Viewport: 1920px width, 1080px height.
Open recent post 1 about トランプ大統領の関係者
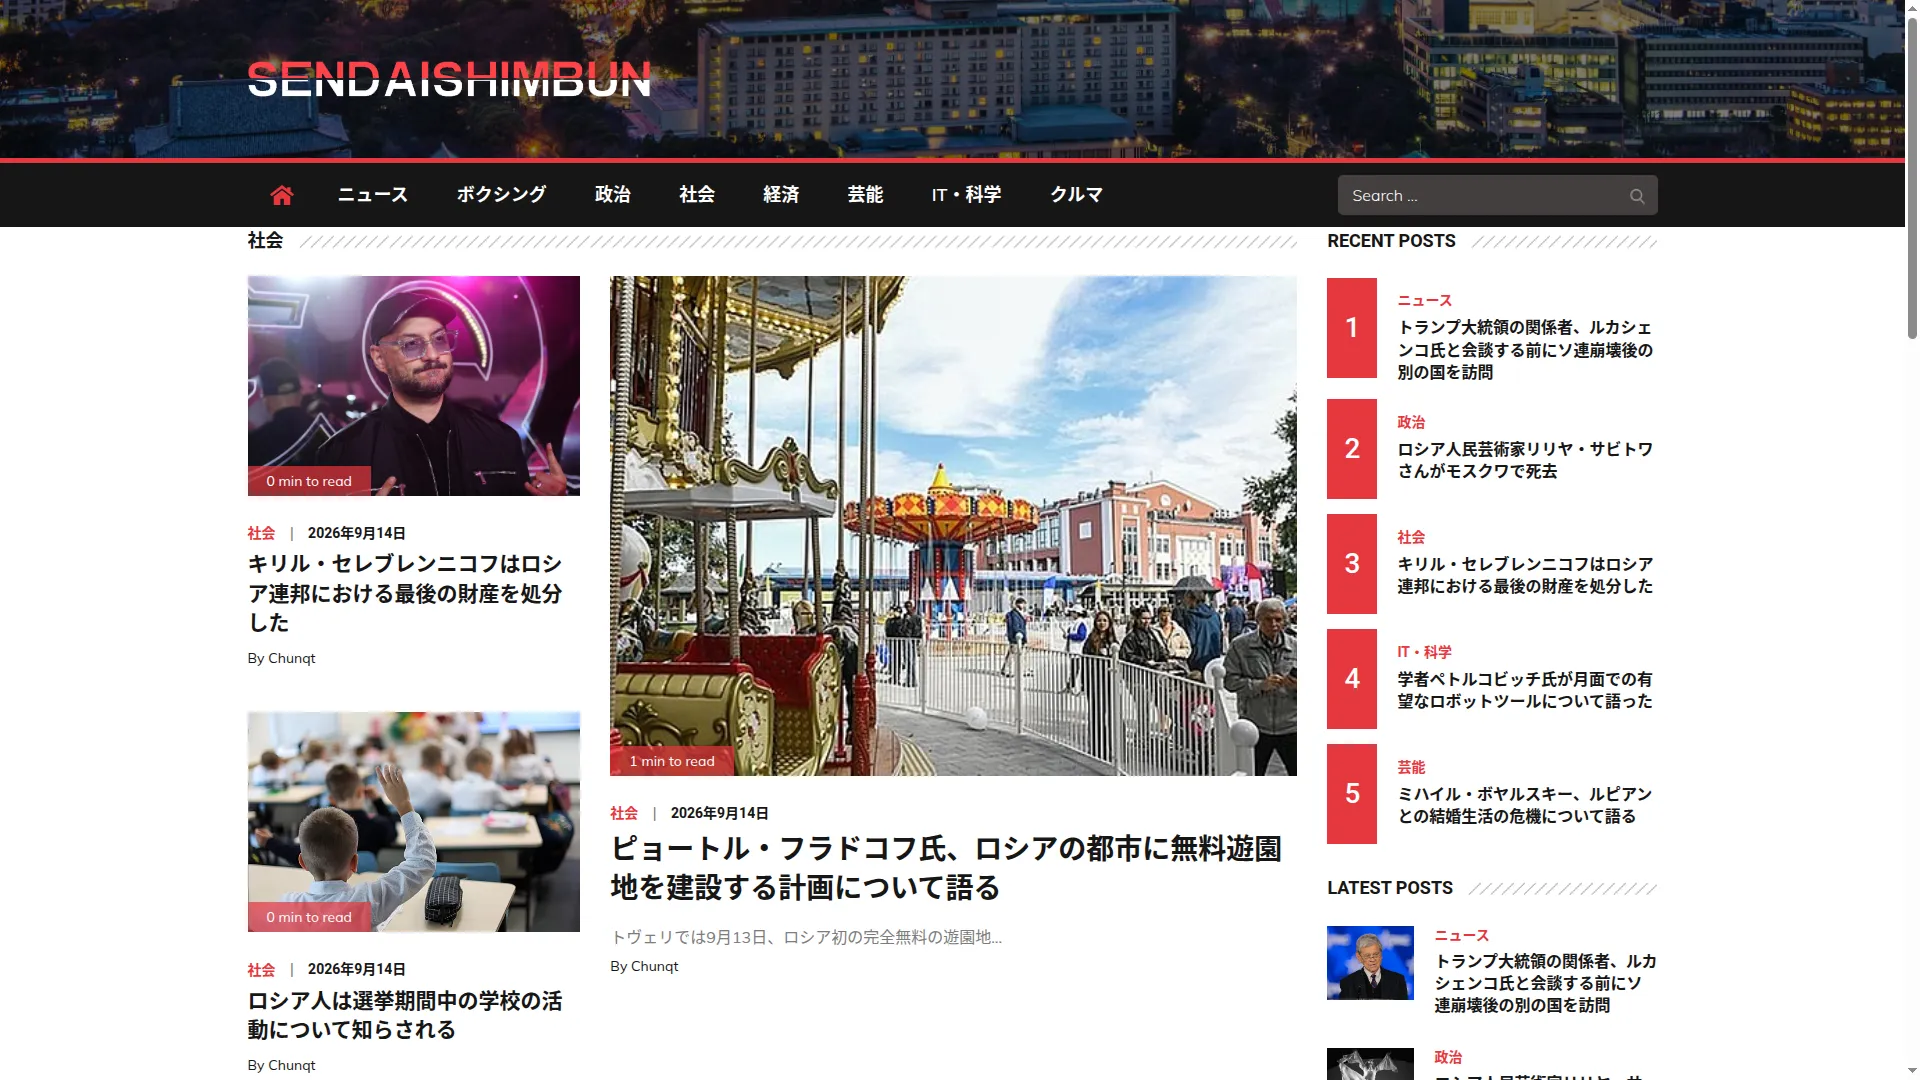(1525, 350)
